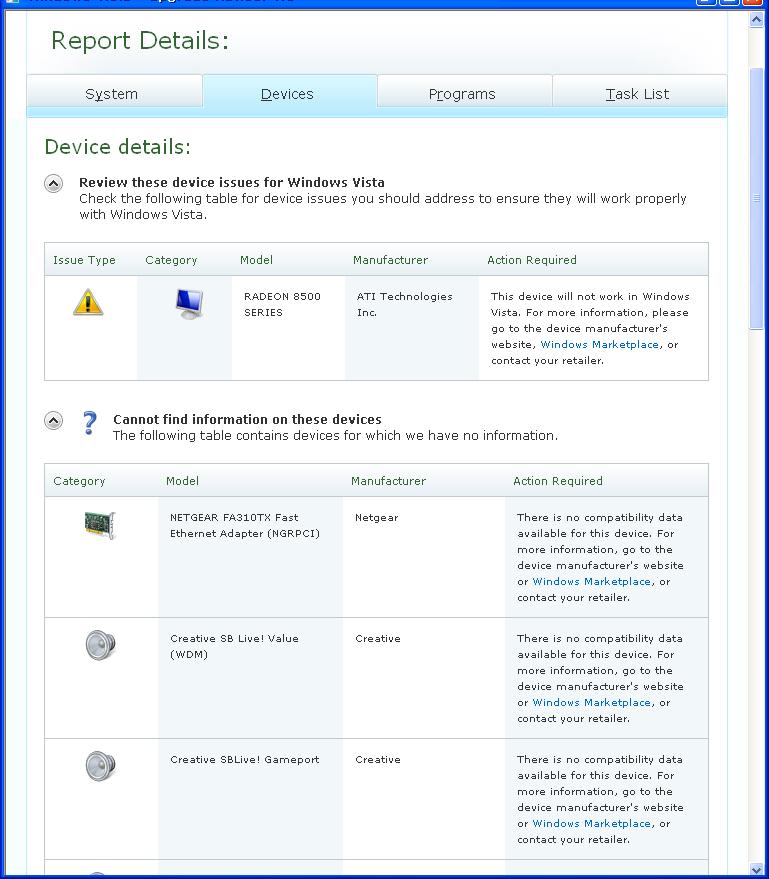This screenshot has width=769, height=879.
Task: Click Creative manufacturer in SB Live! Value row
Action: pyautogui.click(x=377, y=639)
